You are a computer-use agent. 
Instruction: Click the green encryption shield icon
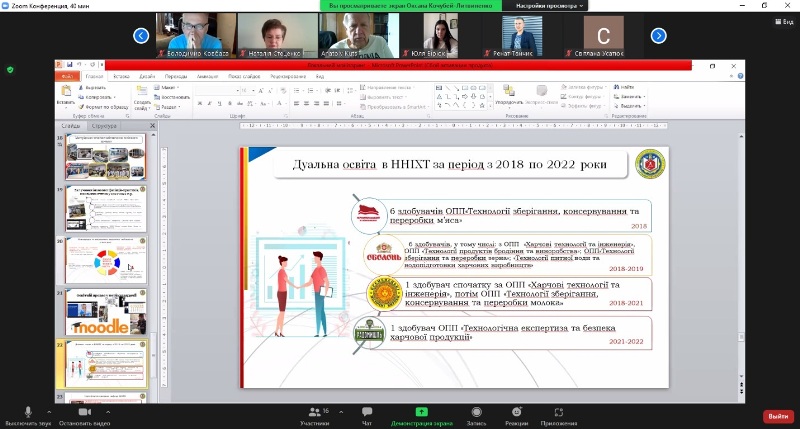tap(10, 69)
